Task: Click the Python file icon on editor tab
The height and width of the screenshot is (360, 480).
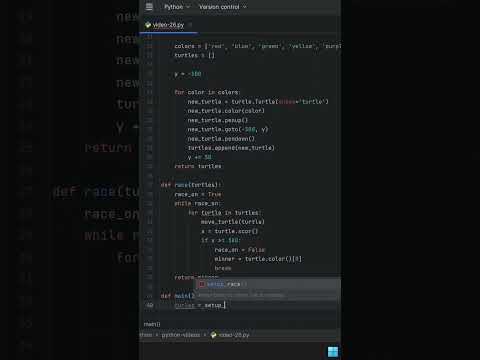Action: 148,25
